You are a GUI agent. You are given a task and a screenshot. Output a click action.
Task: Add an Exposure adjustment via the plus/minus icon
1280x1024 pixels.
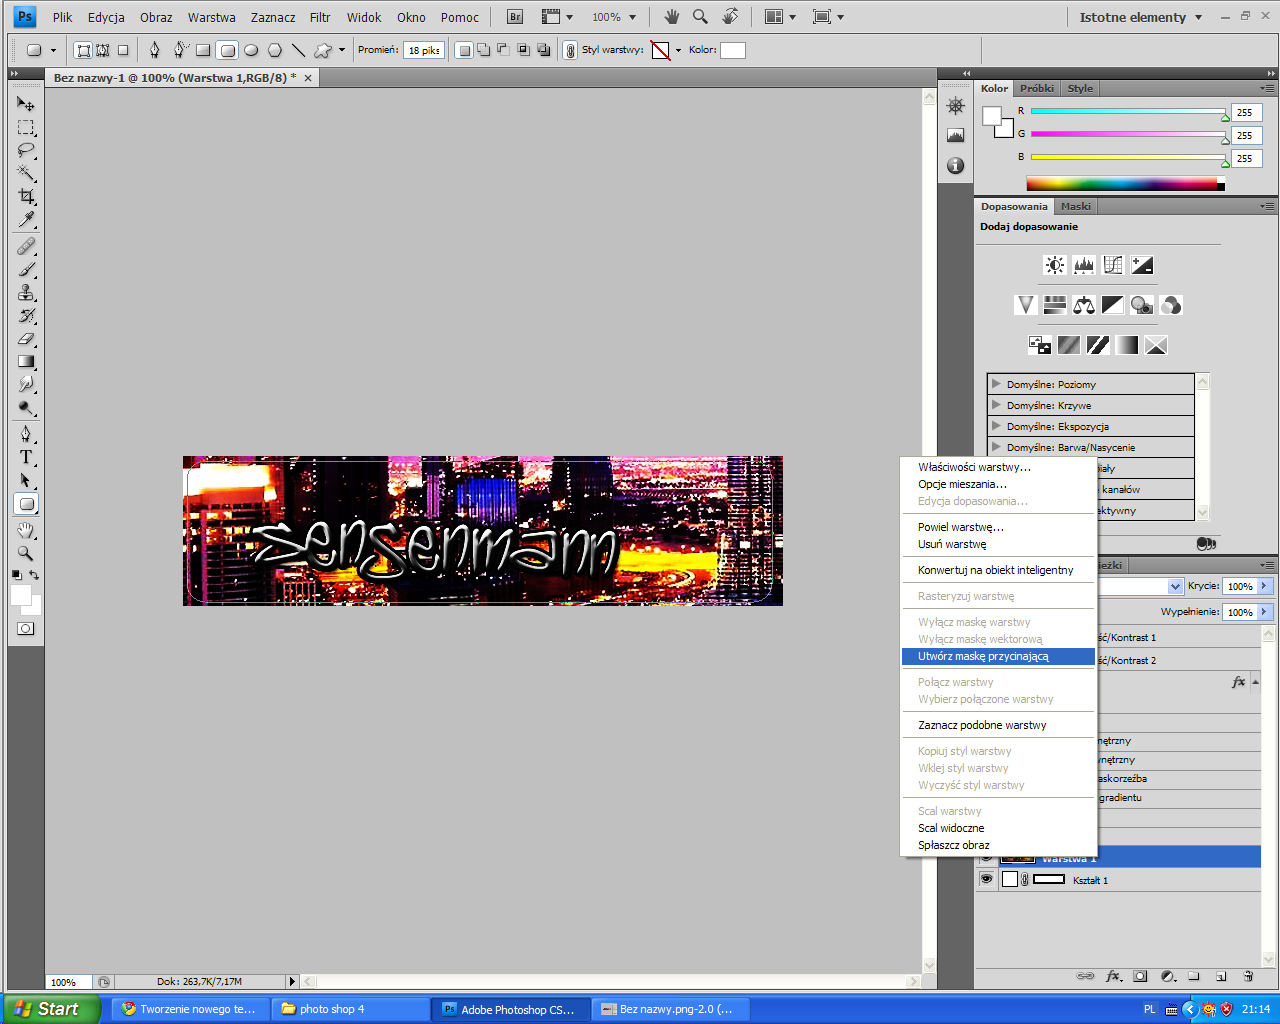pos(1142,265)
